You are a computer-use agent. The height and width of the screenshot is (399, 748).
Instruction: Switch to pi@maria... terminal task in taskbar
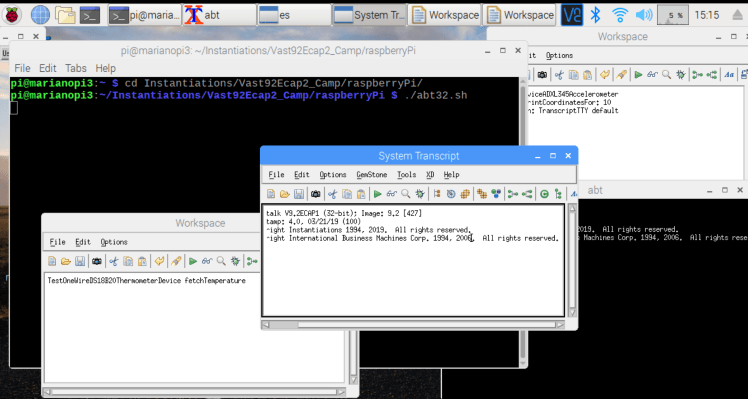point(145,15)
